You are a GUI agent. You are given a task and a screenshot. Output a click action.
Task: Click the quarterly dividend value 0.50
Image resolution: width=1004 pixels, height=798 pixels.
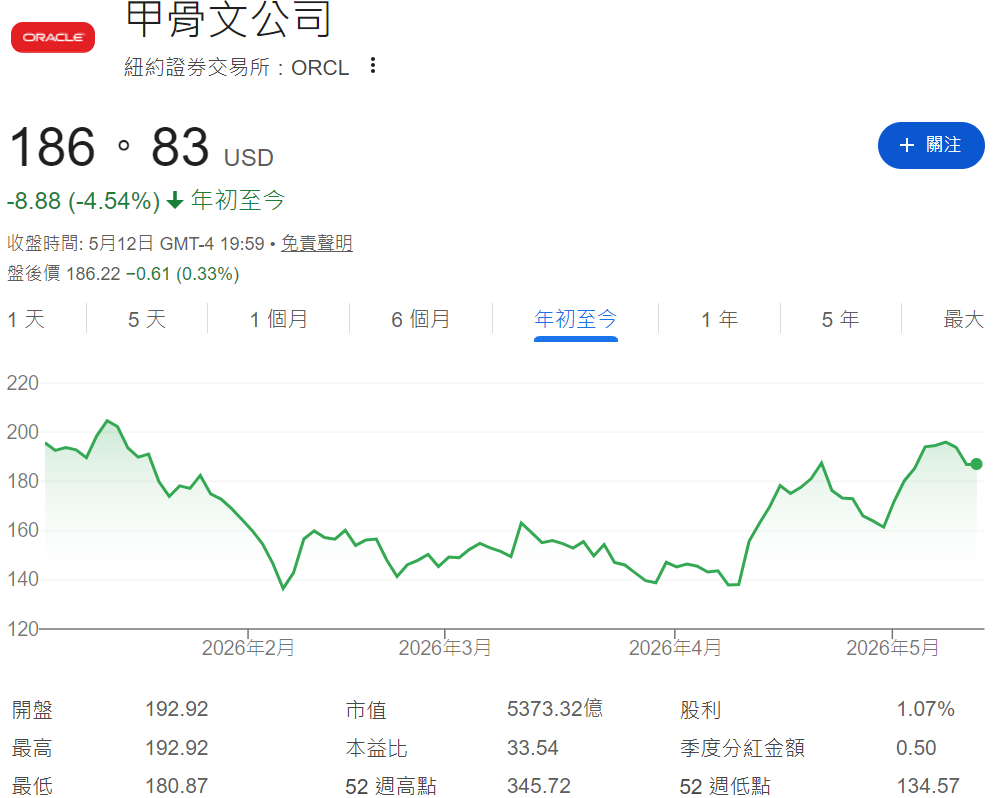coord(916,748)
